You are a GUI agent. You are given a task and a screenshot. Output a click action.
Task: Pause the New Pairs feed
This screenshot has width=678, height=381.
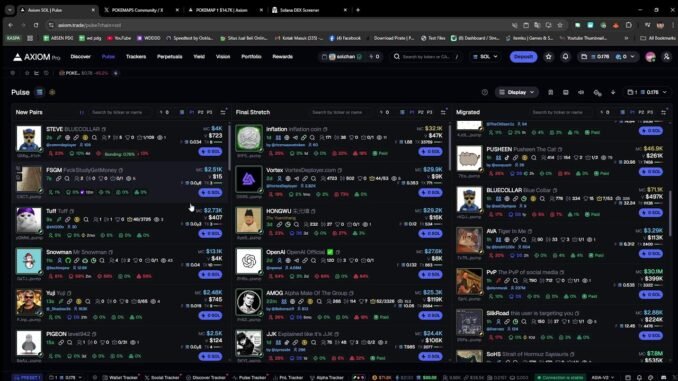pos(81,112)
